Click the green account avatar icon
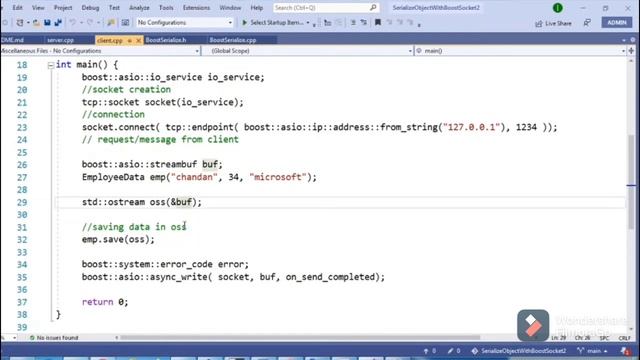 click(558, 8)
